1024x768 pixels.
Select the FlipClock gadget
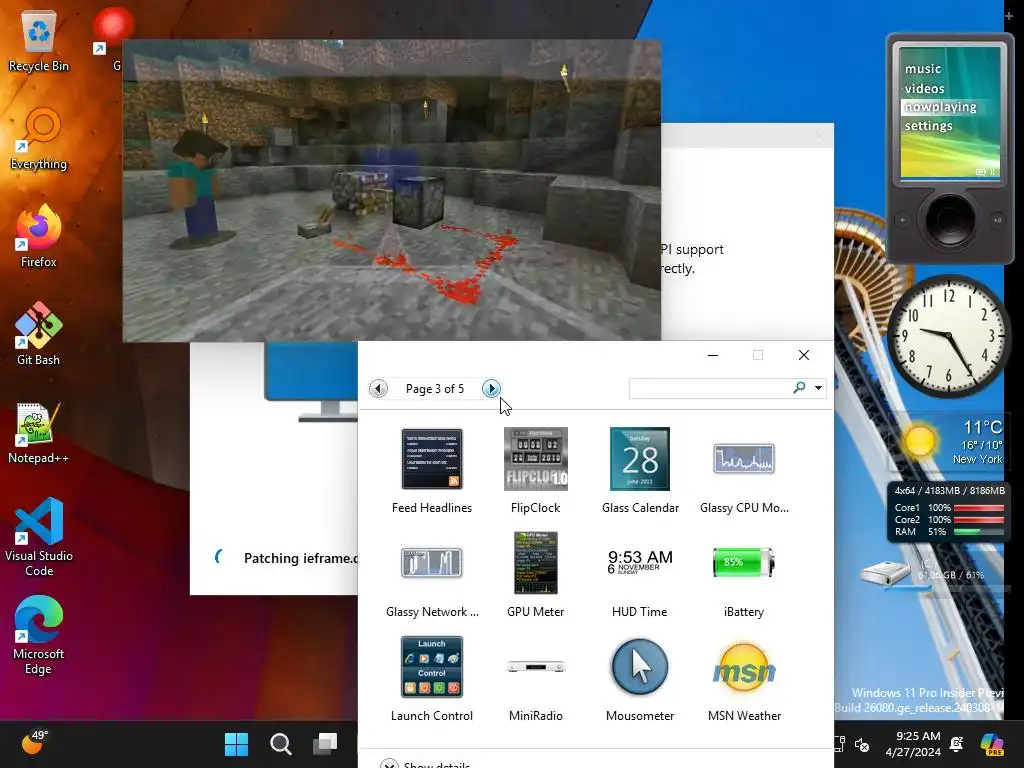pos(536,459)
